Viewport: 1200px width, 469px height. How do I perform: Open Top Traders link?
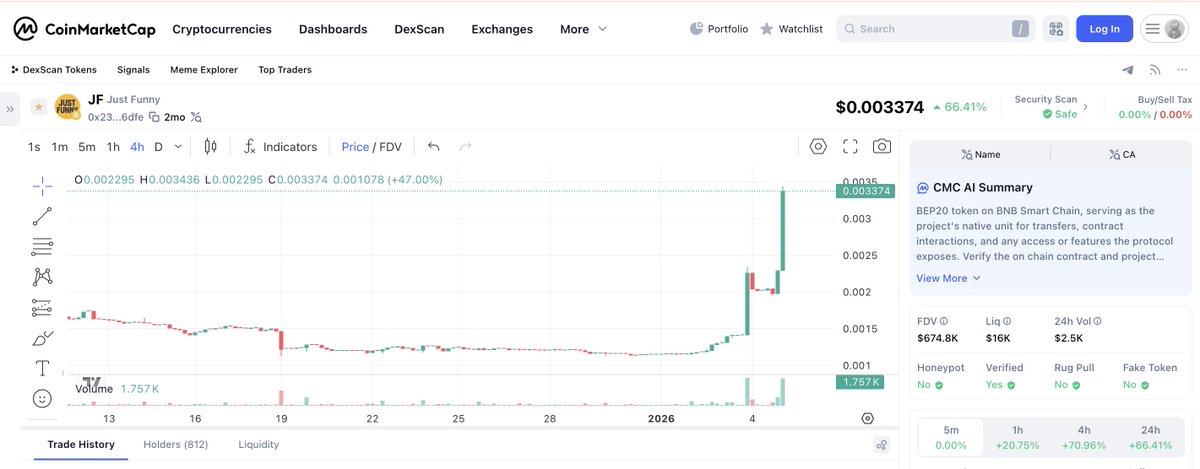[x=285, y=70]
